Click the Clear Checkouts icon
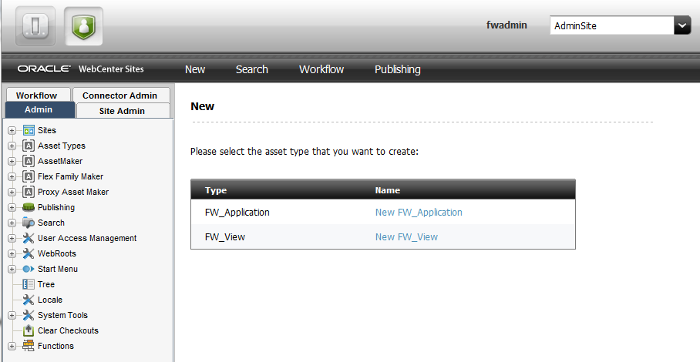700x362 pixels. pyautogui.click(x=29, y=331)
